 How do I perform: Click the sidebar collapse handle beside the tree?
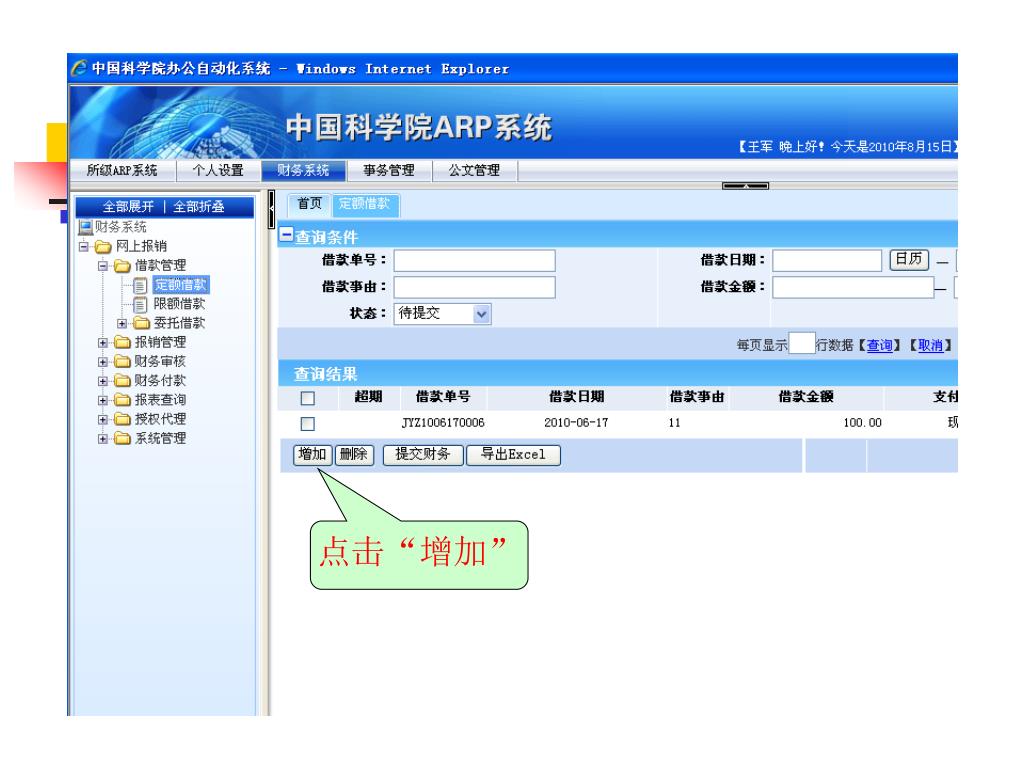coord(271,210)
